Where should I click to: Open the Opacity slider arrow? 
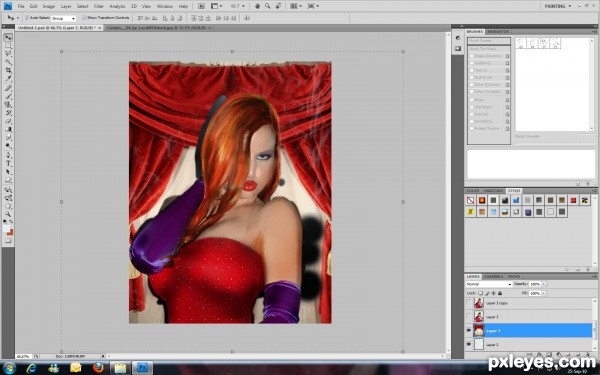coord(544,284)
